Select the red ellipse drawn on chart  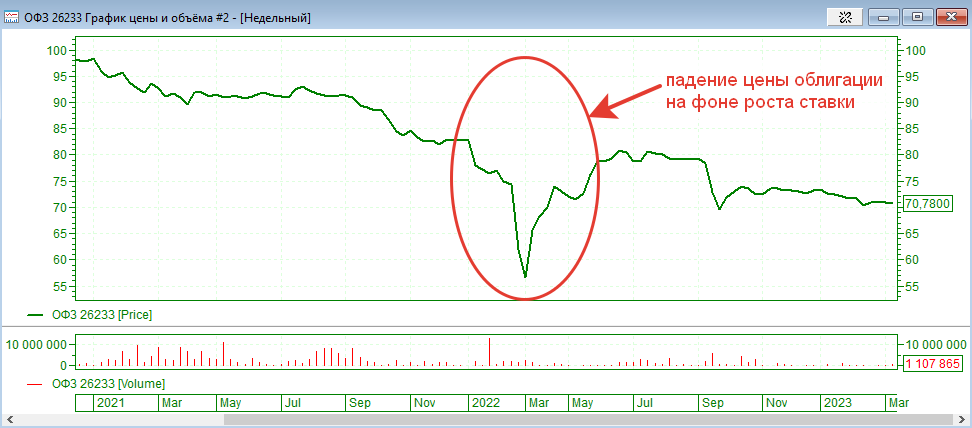point(450,178)
